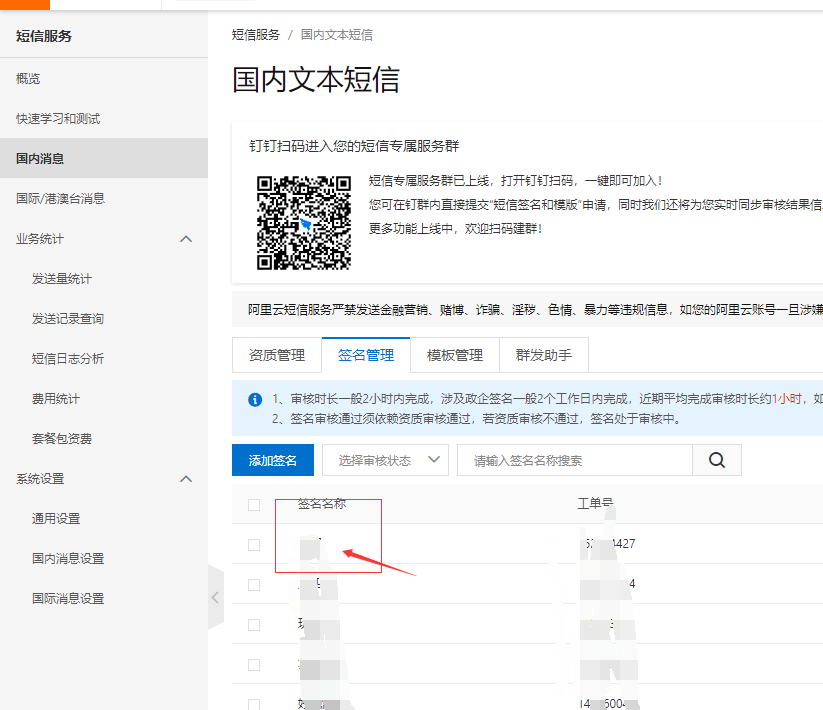Click the blue info icon in notice
This screenshot has width=823, height=710.
(255, 400)
